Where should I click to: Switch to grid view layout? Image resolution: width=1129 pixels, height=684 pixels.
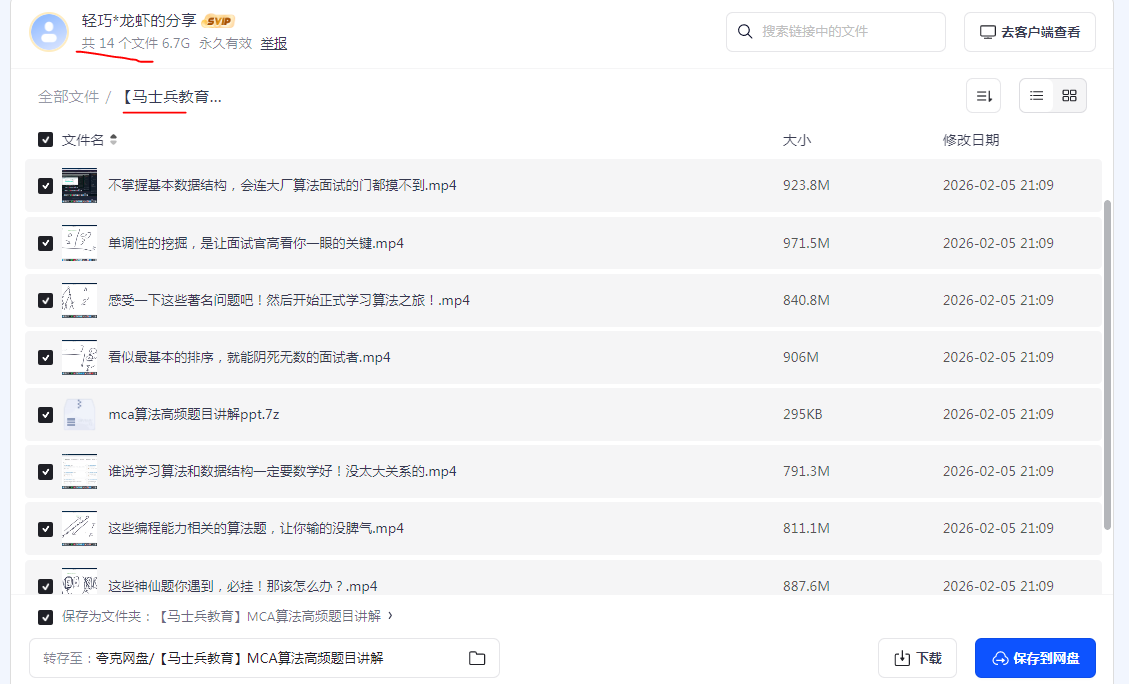pos(1069,96)
